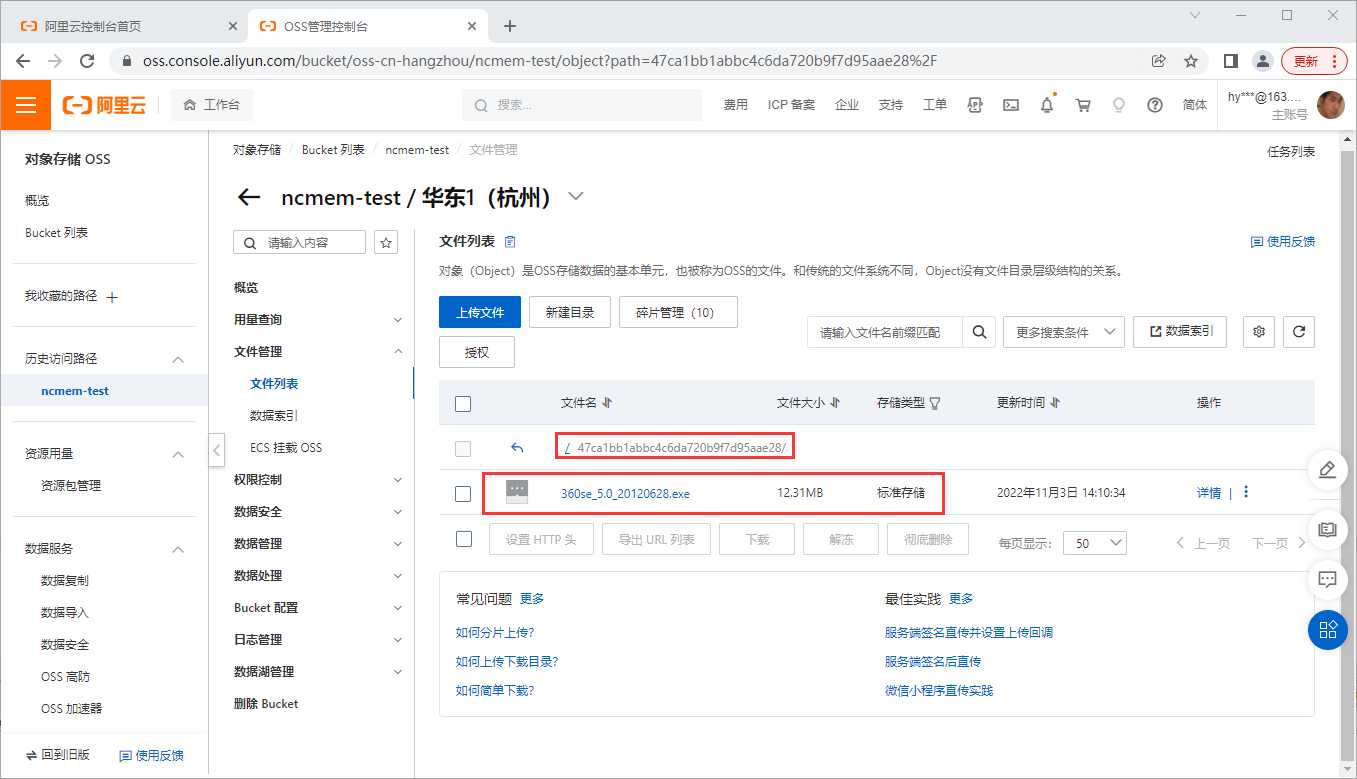
Task: Reload the browser page
Action: [87, 61]
